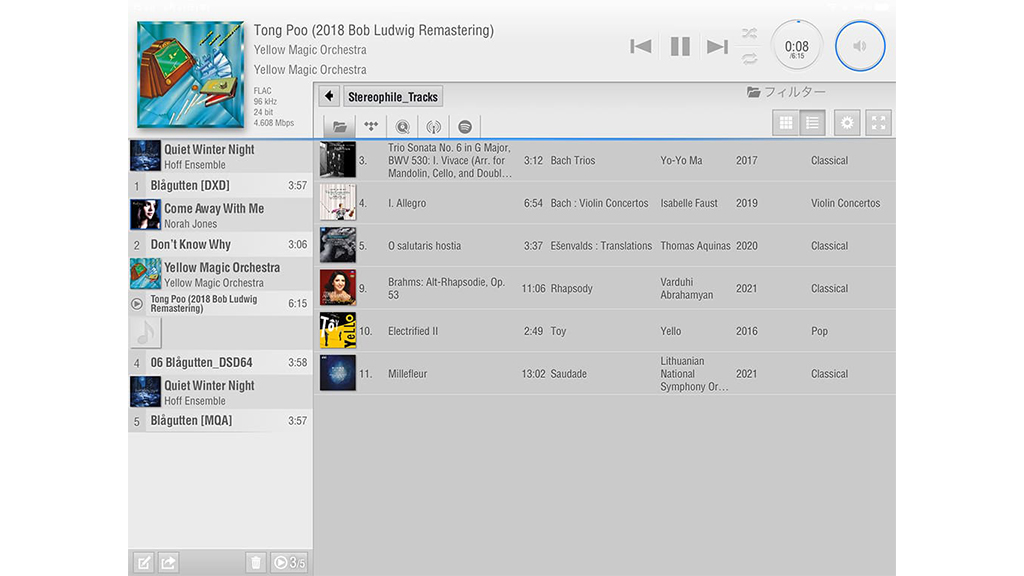Open the Qobuz streaming tab

point(402,126)
